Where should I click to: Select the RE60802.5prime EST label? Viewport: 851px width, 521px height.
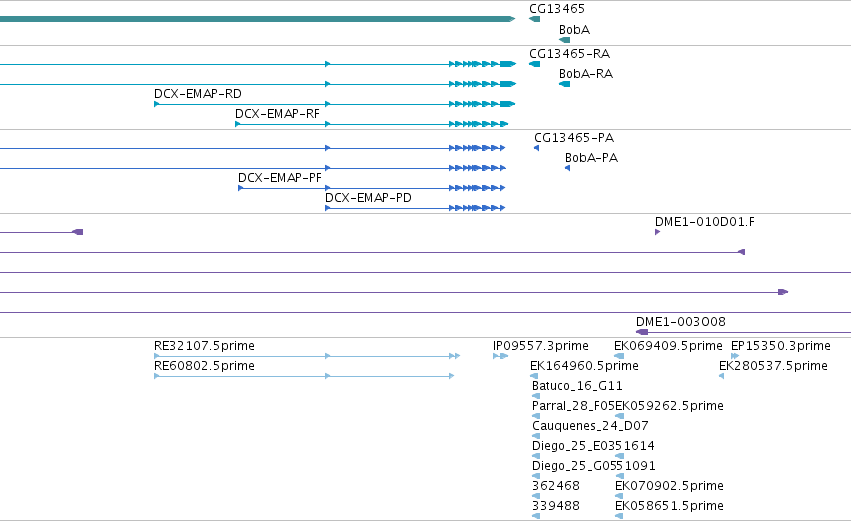(x=204, y=366)
